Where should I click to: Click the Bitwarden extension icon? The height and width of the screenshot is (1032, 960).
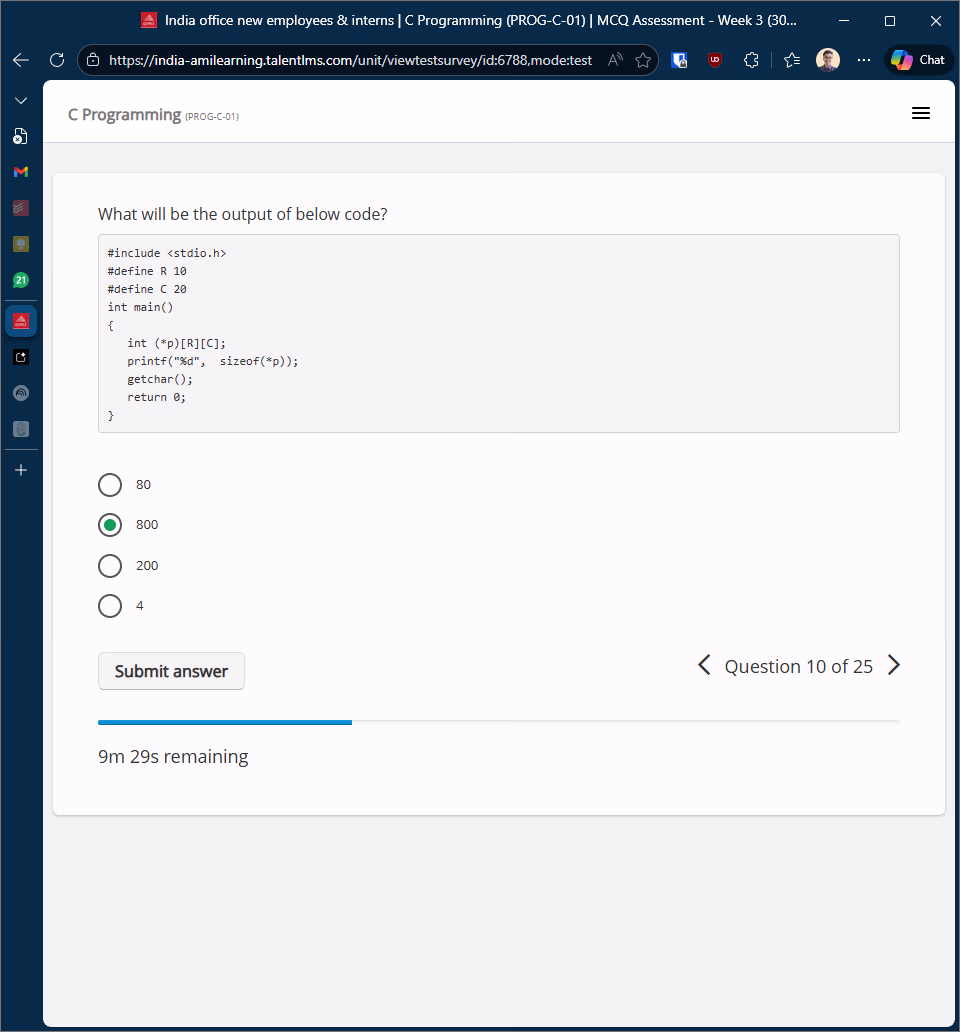679,60
